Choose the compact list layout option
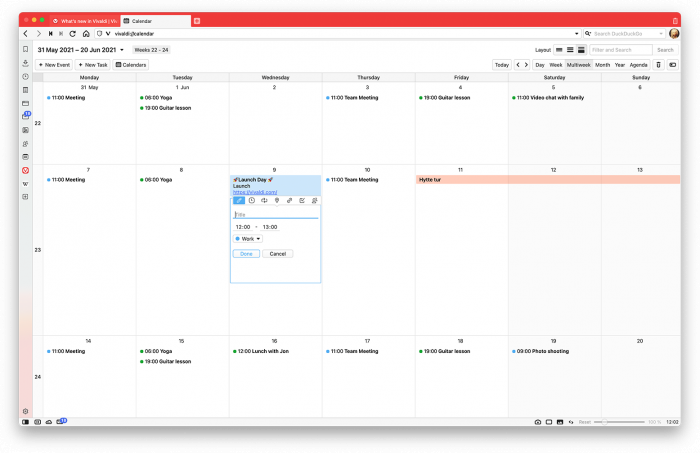 click(x=570, y=50)
